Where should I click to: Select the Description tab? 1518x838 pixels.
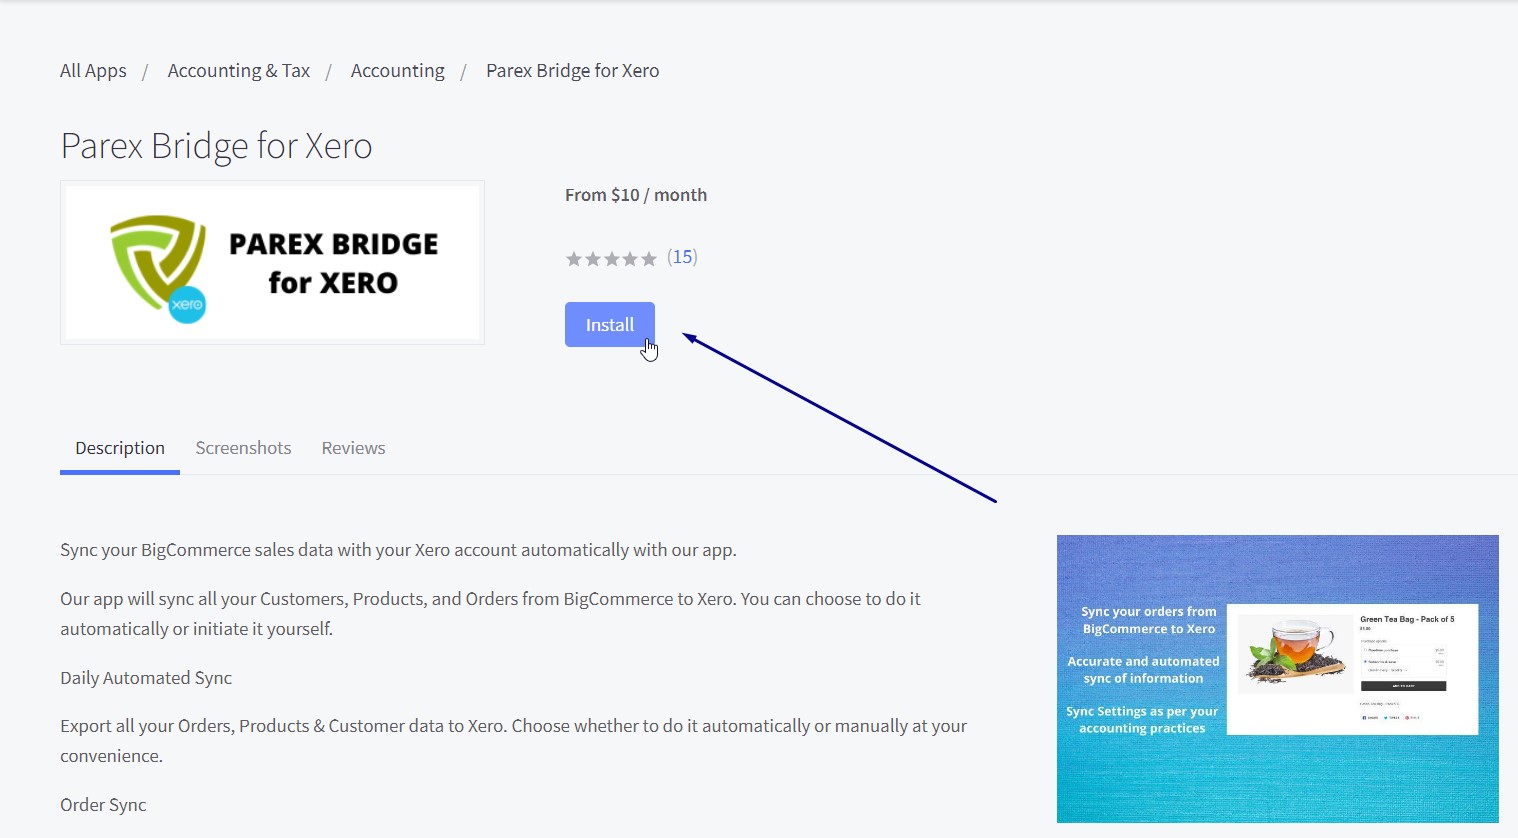[x=120, y=448]
